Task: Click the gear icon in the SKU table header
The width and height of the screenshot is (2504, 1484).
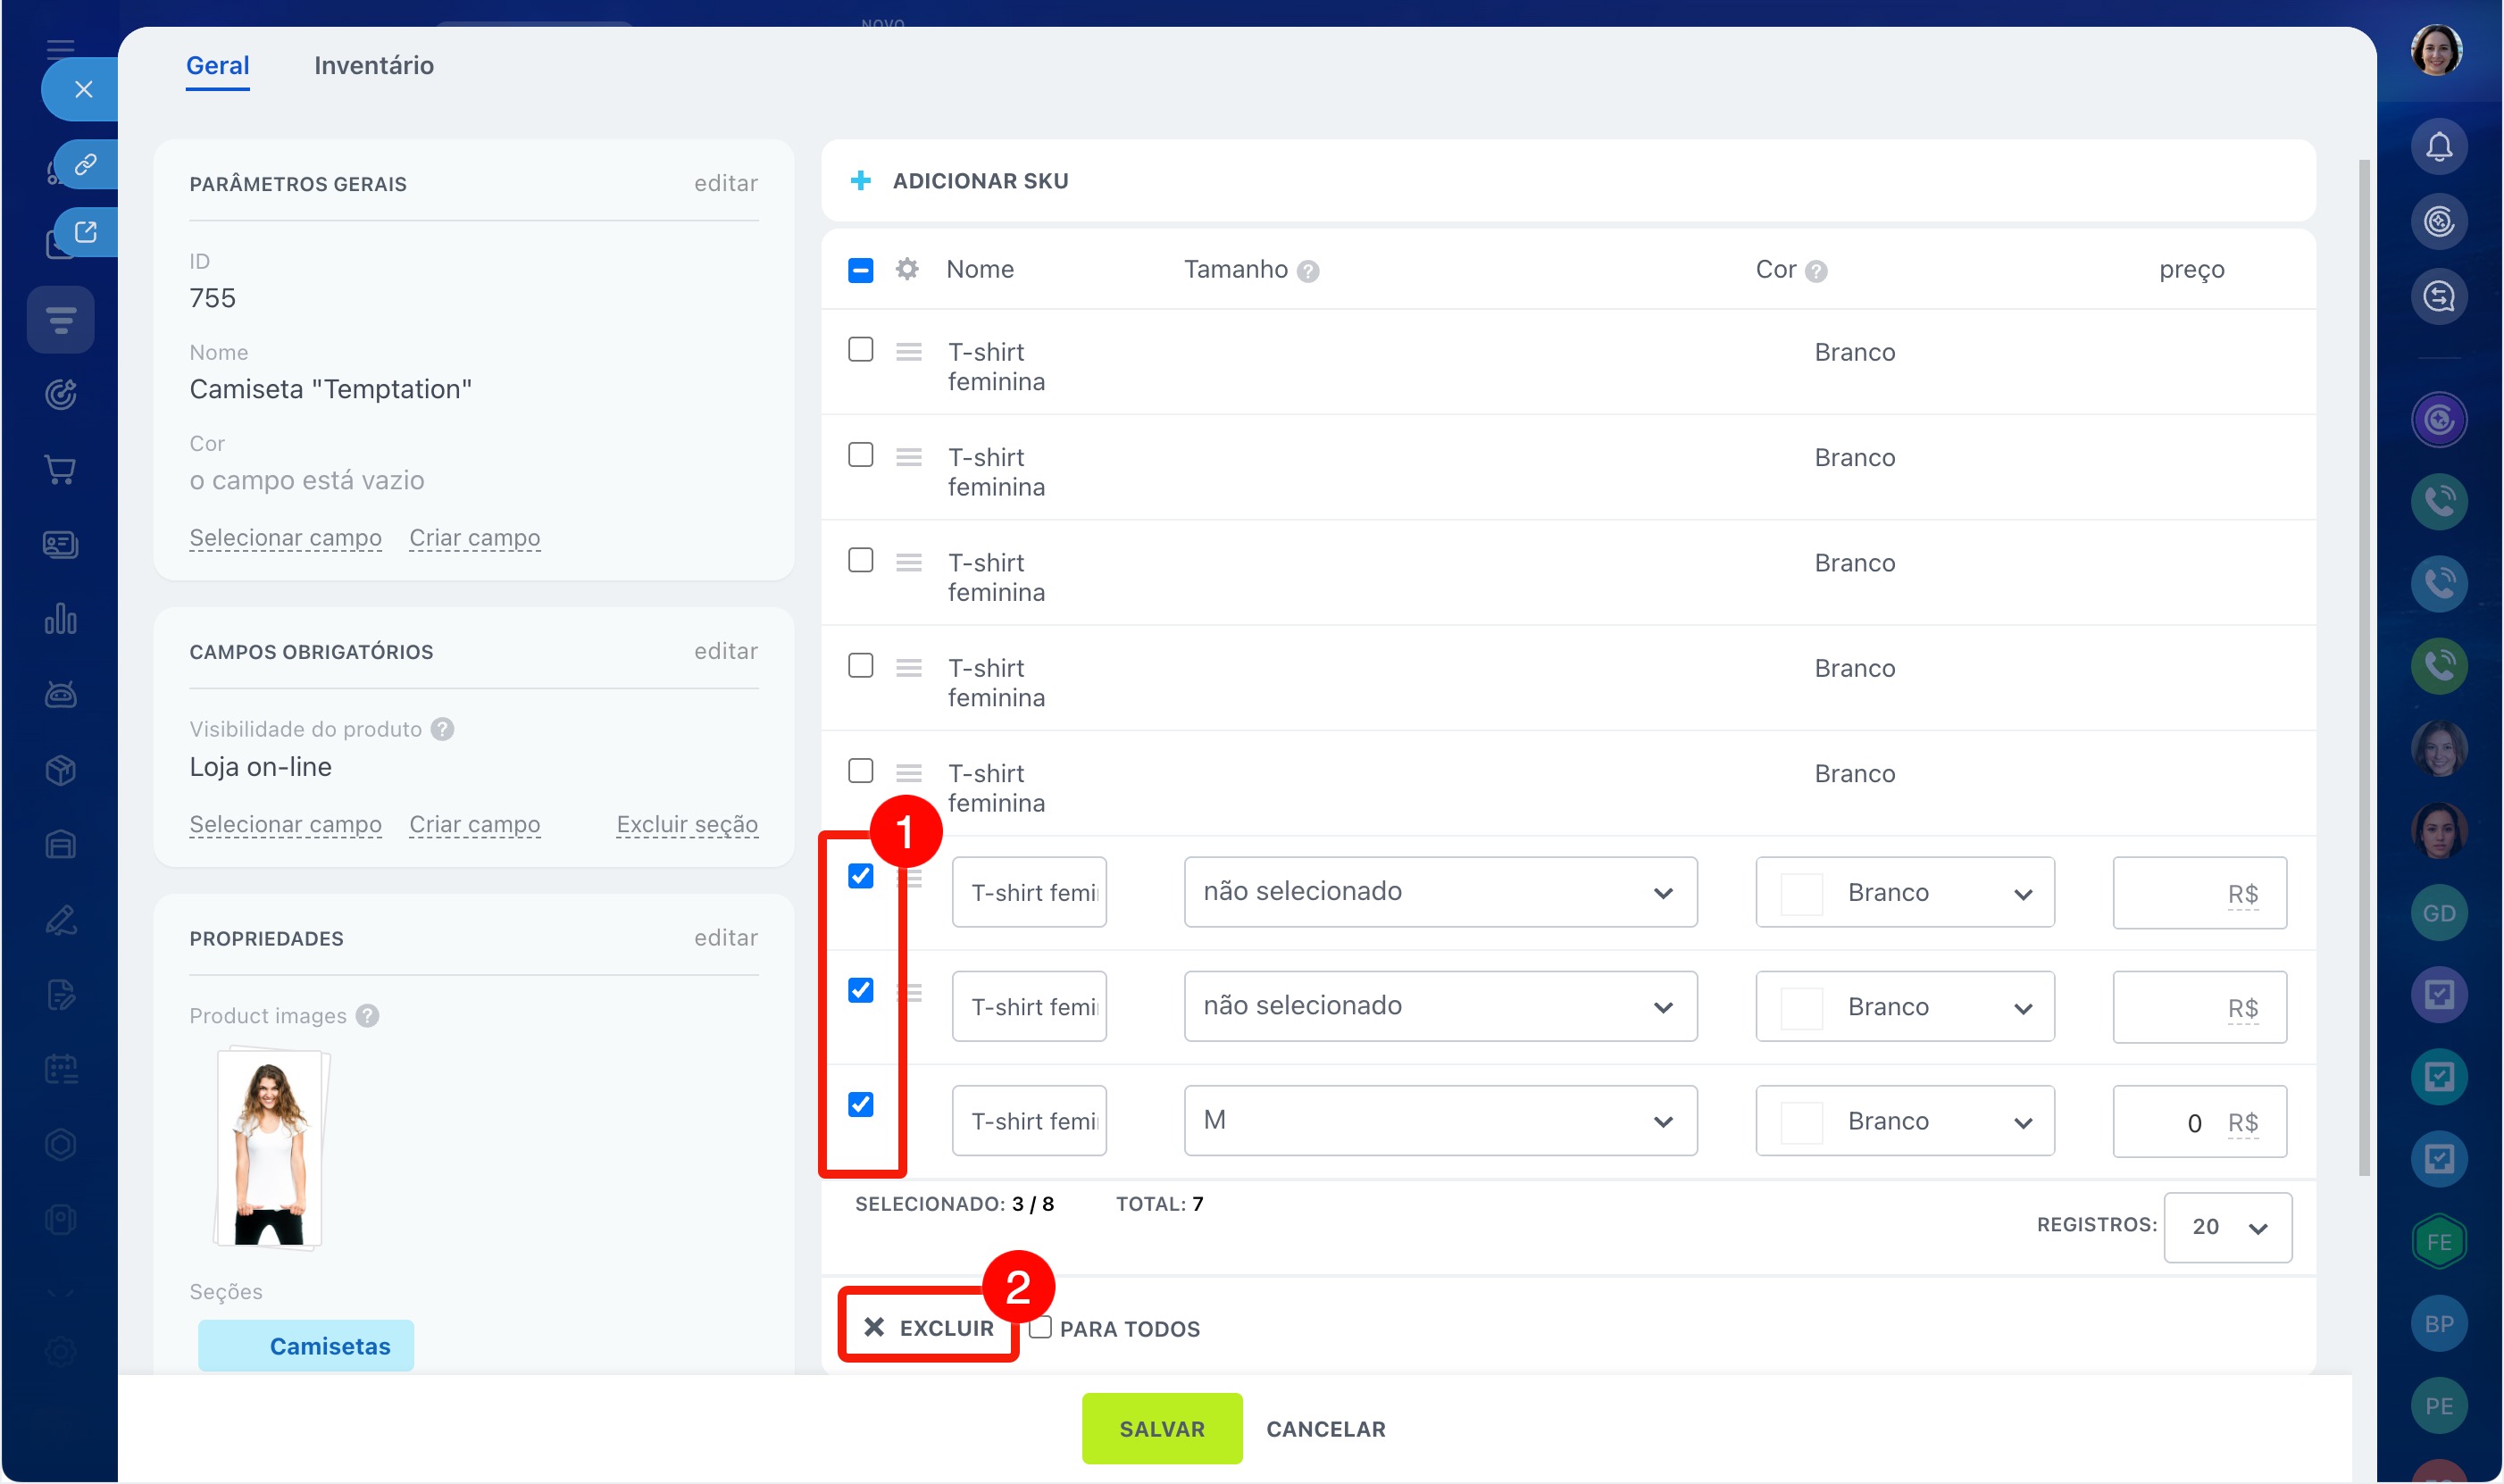Action: tap(906, 269)
